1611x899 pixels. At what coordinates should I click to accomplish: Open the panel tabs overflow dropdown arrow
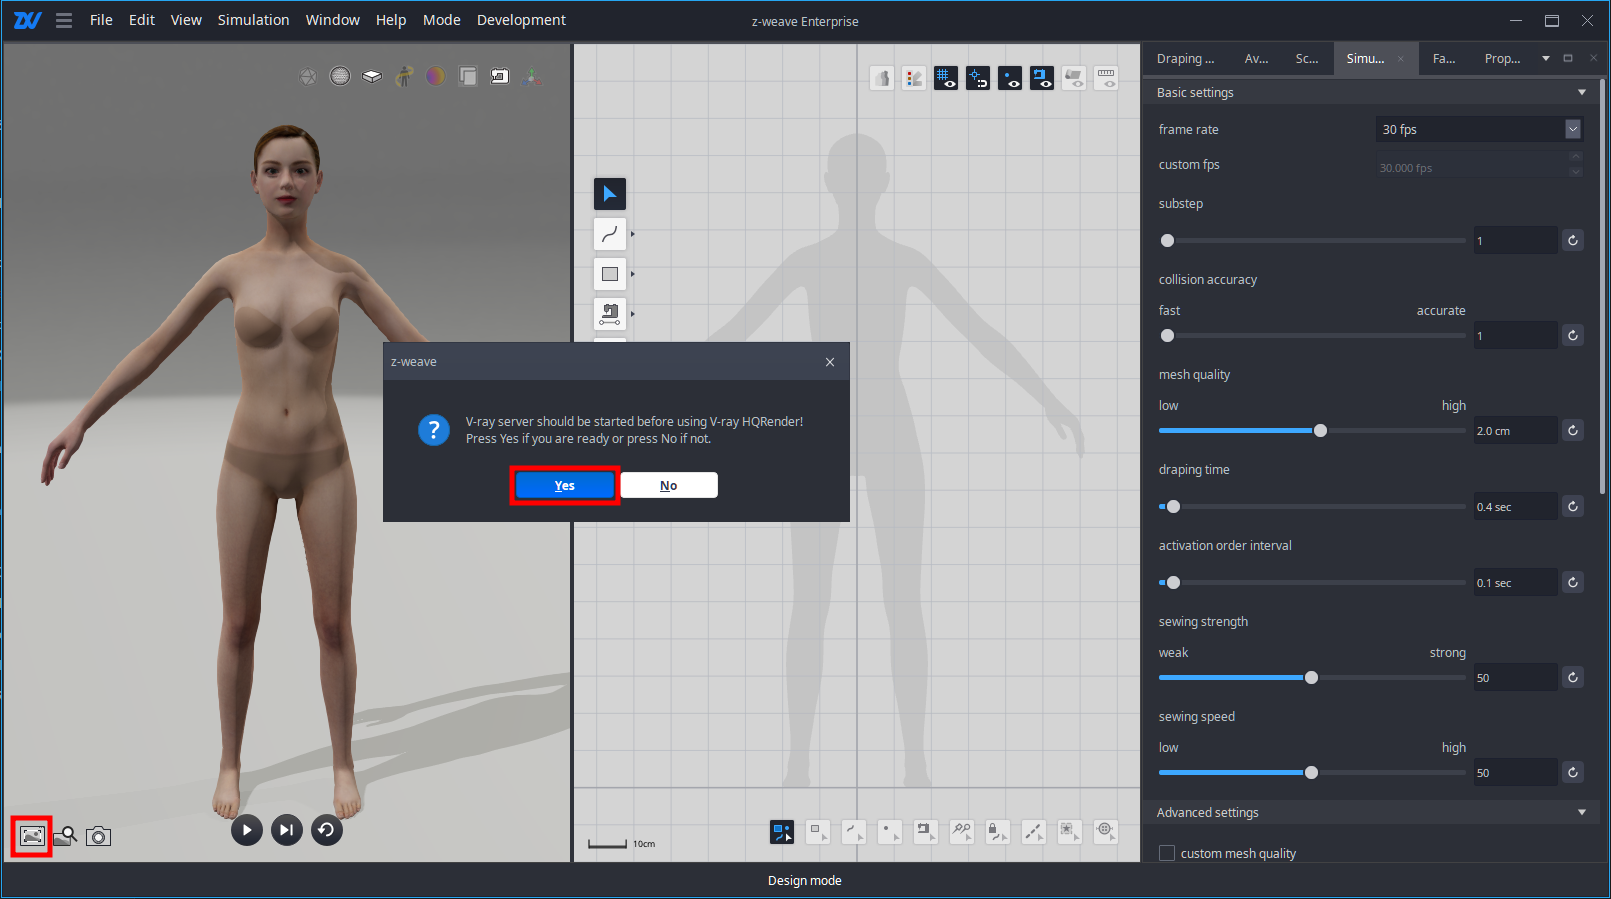(1546, 58)
